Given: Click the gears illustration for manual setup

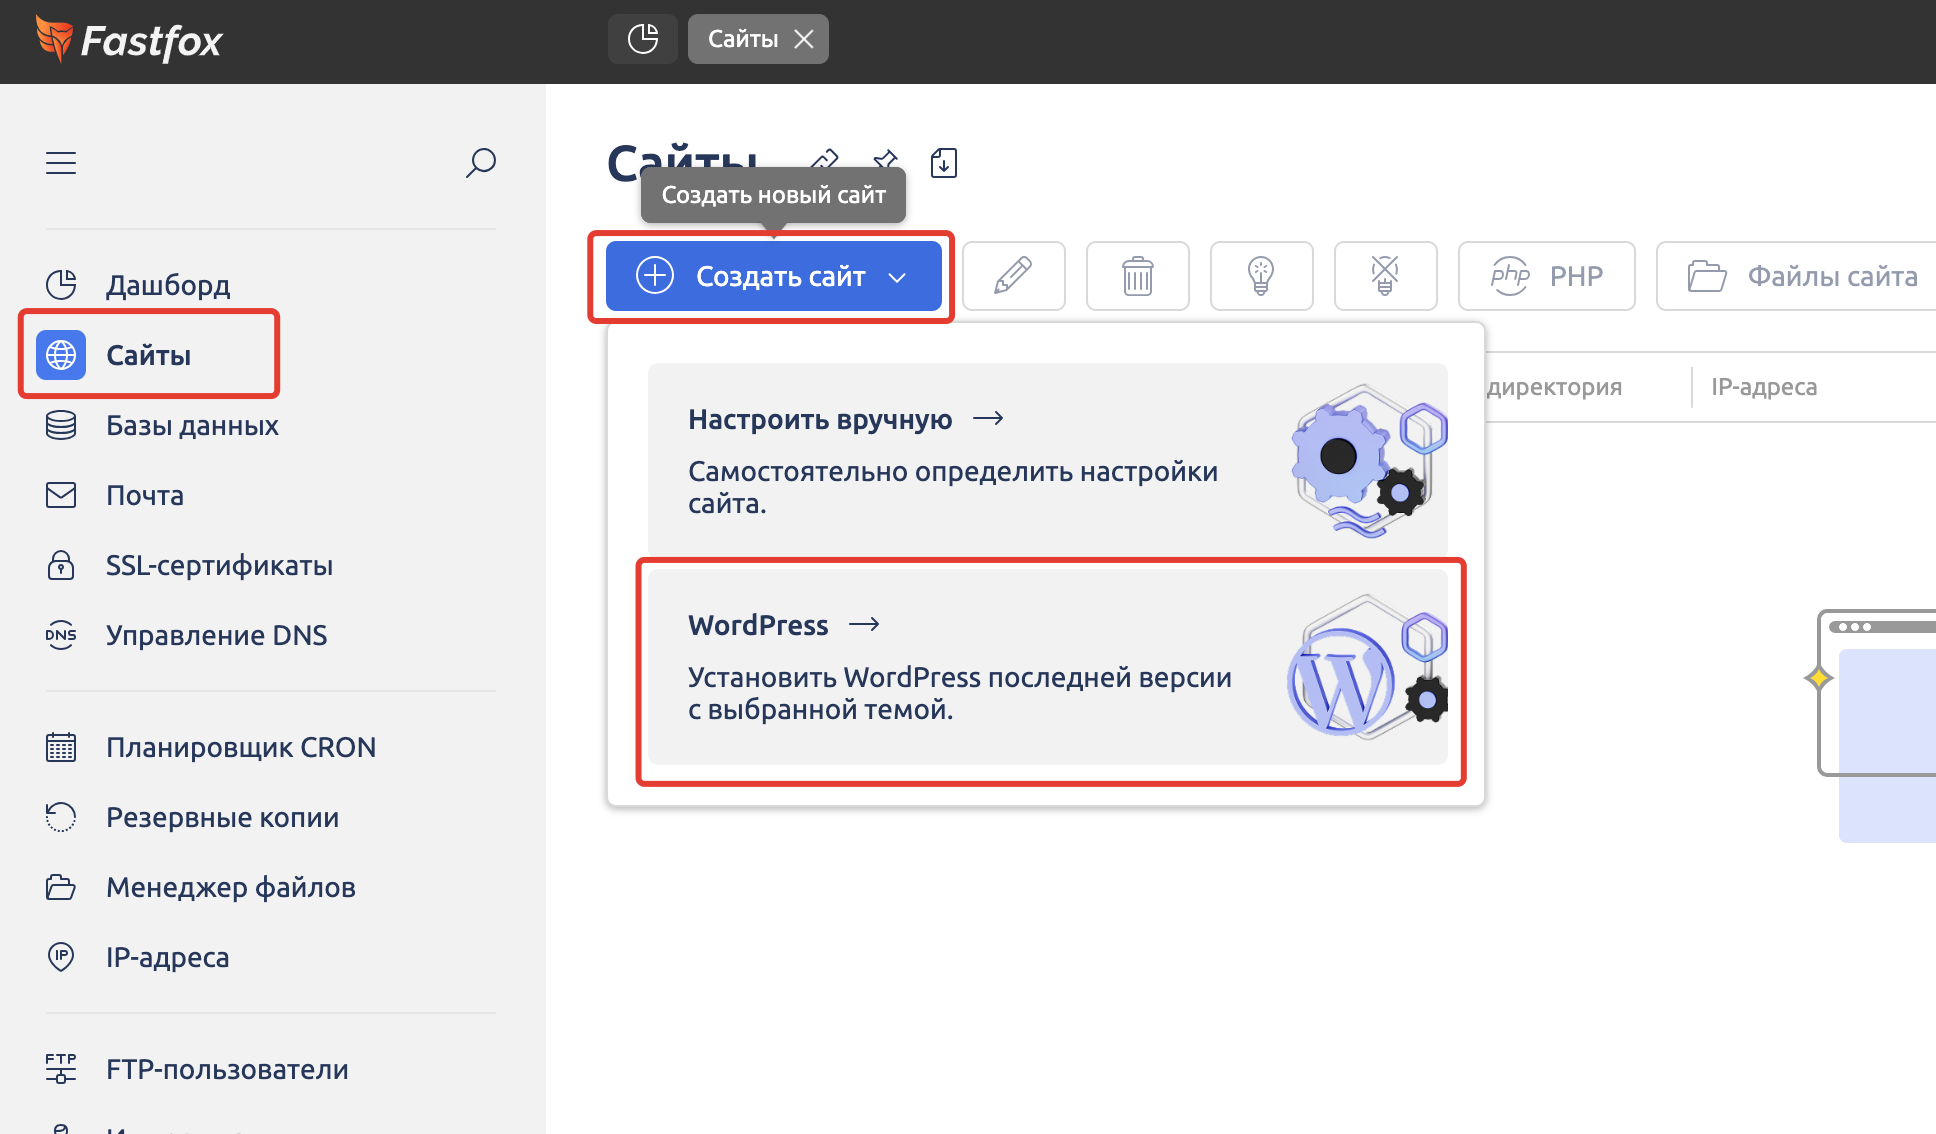Looking at the screenshot, I should pos(1368,461).
